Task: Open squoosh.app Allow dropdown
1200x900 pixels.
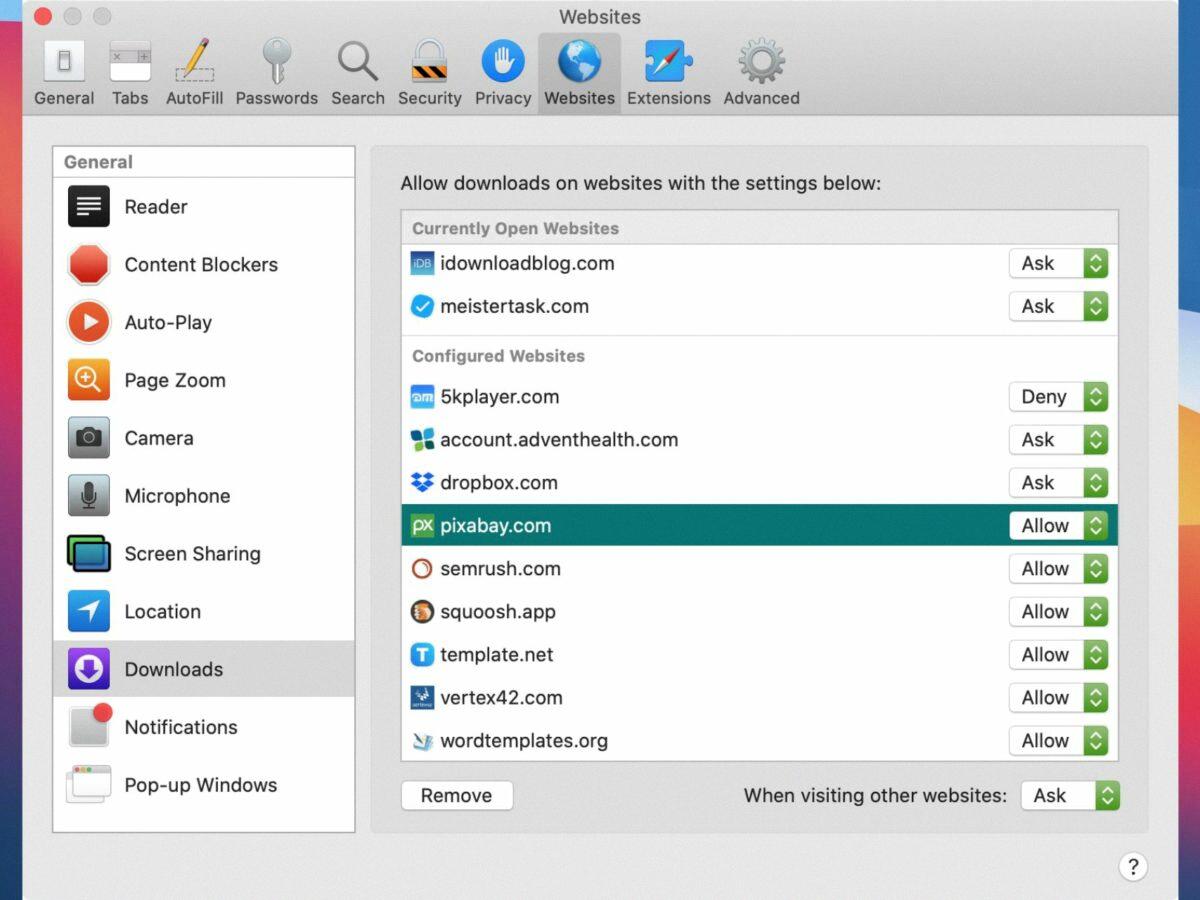Action: point(1058,612)
